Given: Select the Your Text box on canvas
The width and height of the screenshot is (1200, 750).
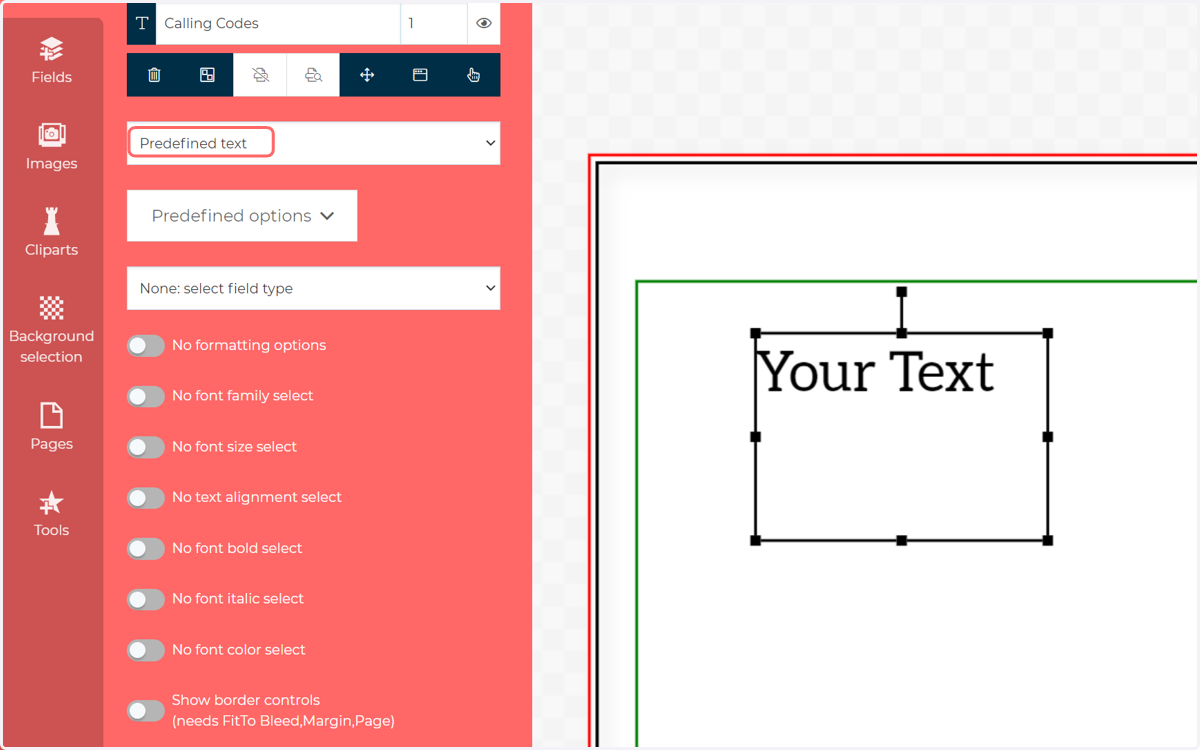Looking at the screenshot, I should (x=901, y=437).
